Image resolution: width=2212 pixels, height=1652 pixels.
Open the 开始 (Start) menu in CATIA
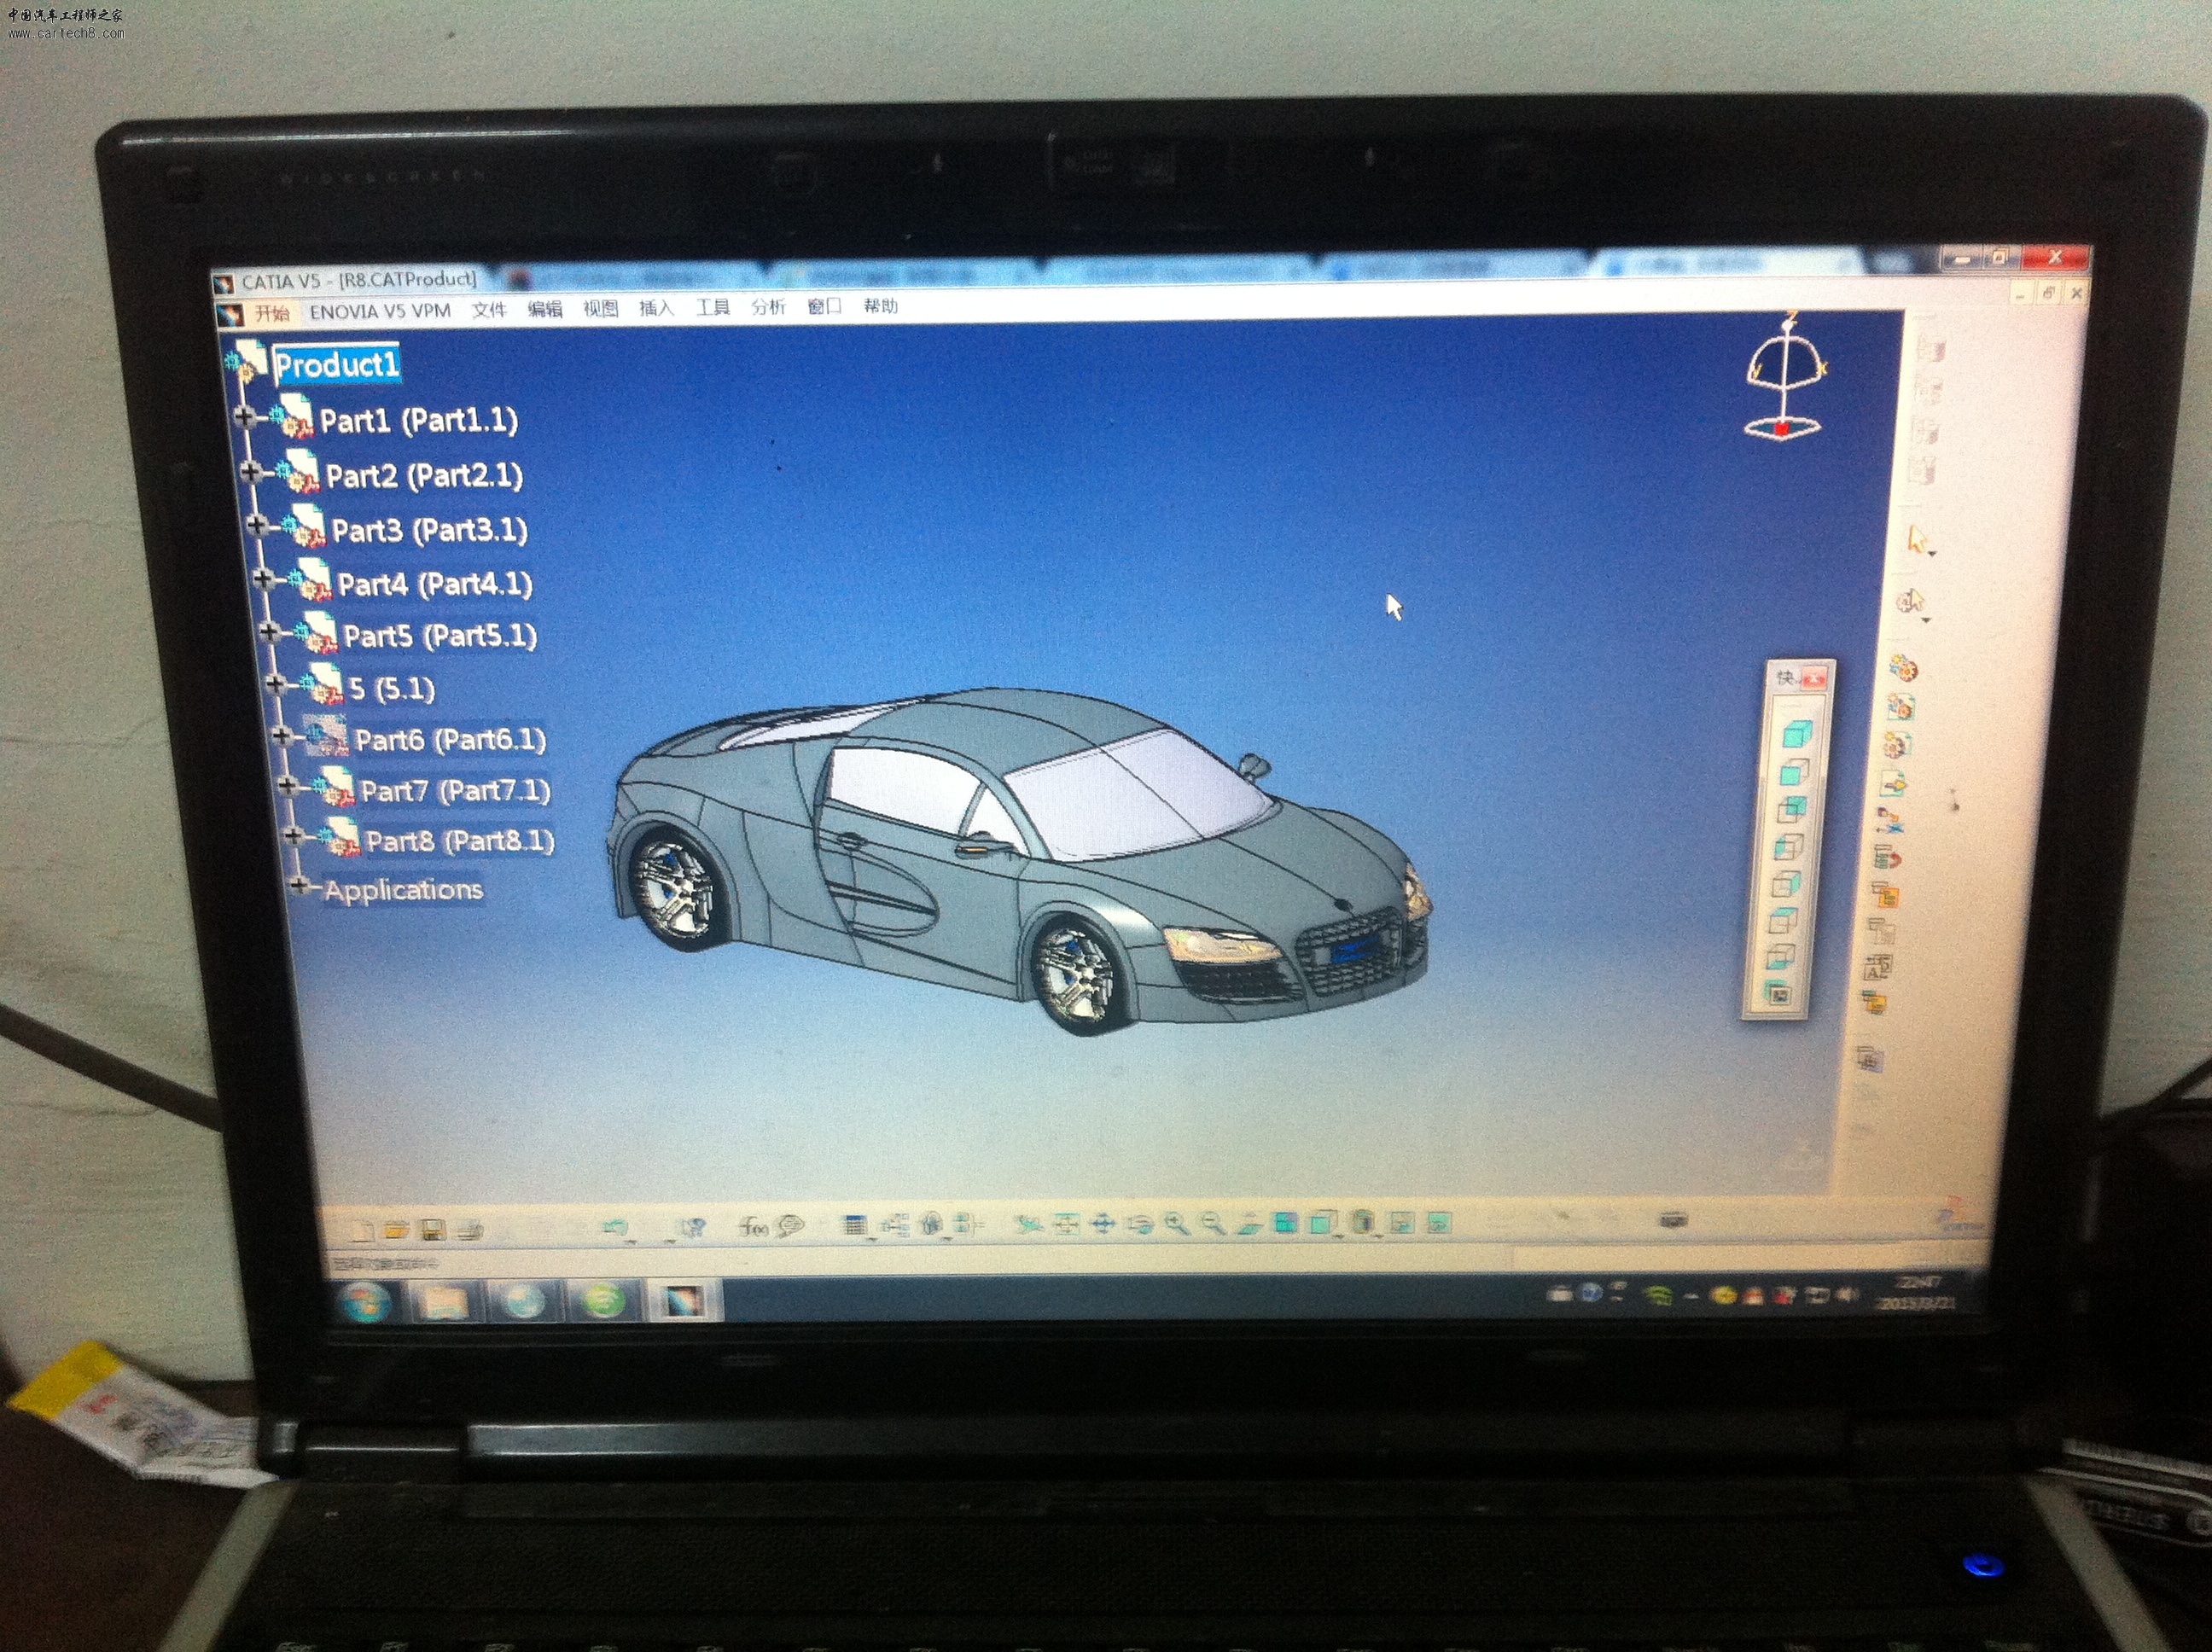pyautogui.click(x=271, y=313)
